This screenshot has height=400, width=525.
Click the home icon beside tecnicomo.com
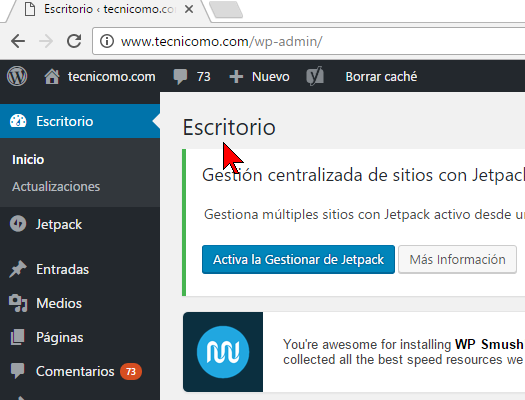pos(52,77)
